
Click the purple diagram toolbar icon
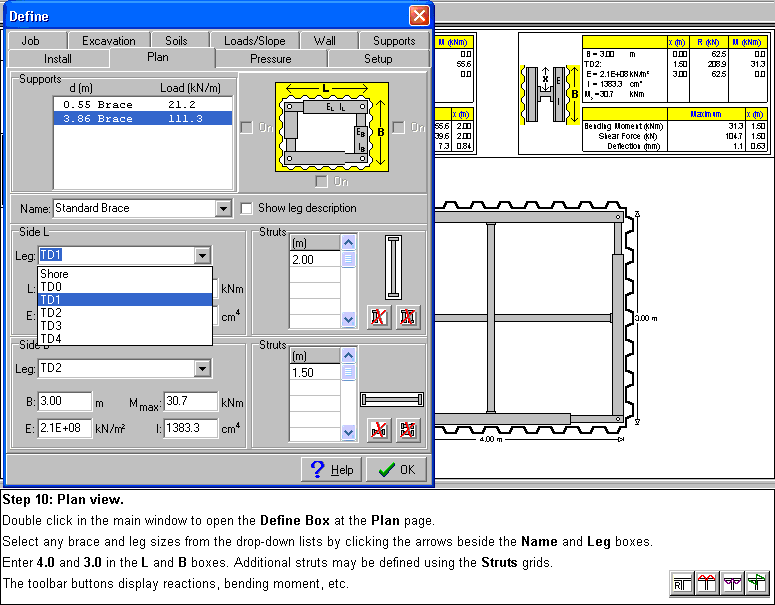point(731,583)
